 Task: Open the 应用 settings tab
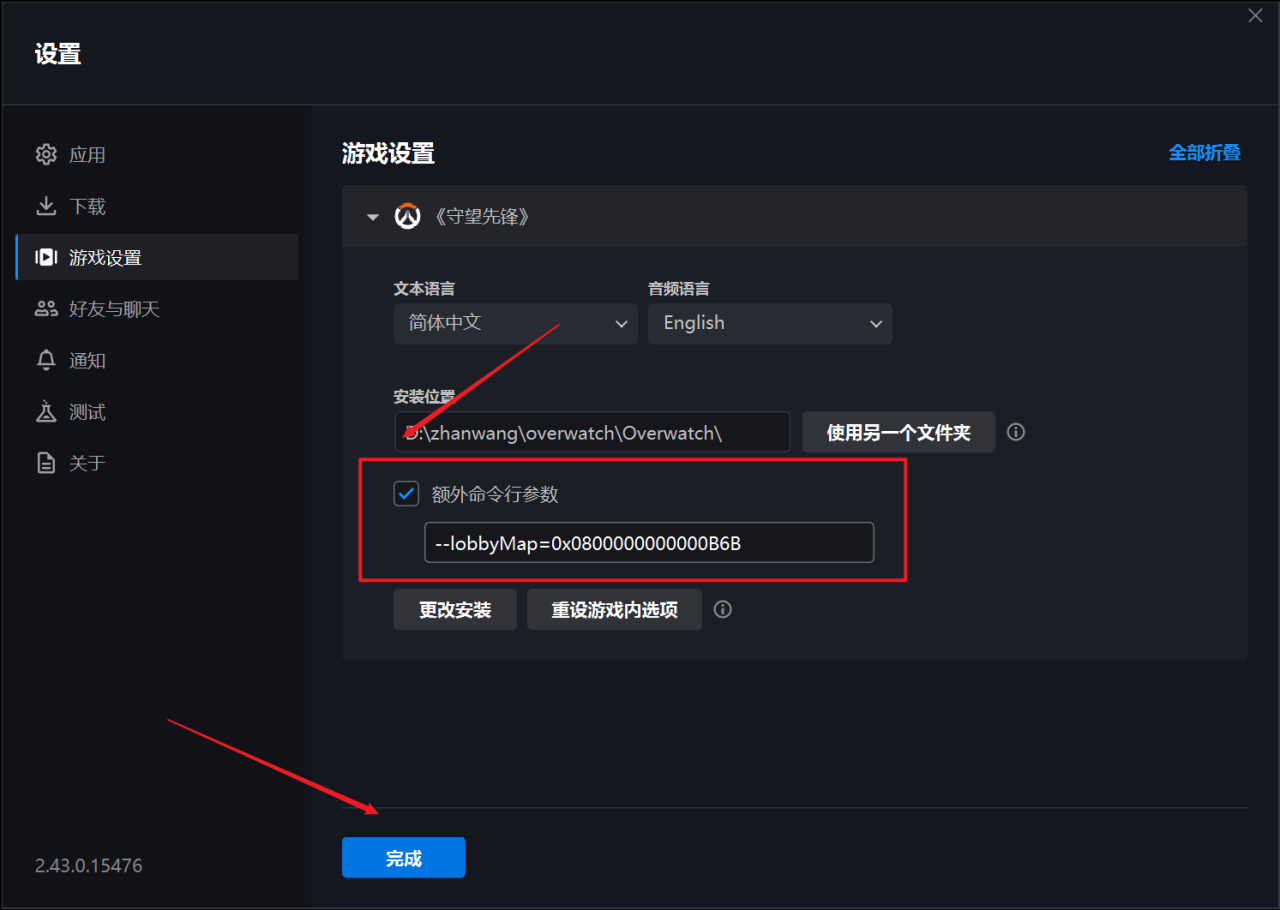[157, 155]
